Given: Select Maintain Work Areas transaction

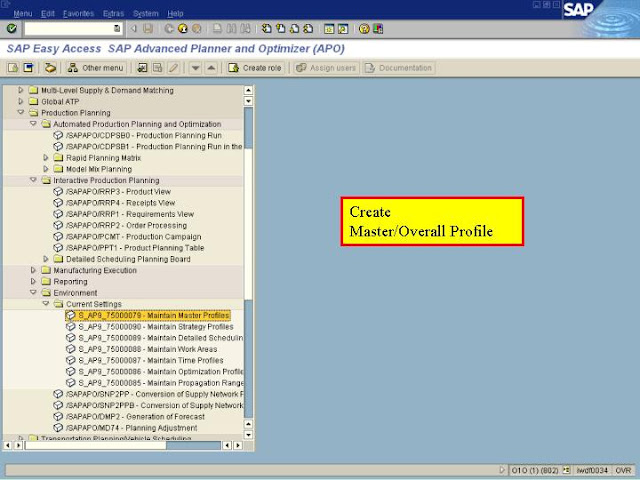Looking at the screenshot, I should coord(147,349).
